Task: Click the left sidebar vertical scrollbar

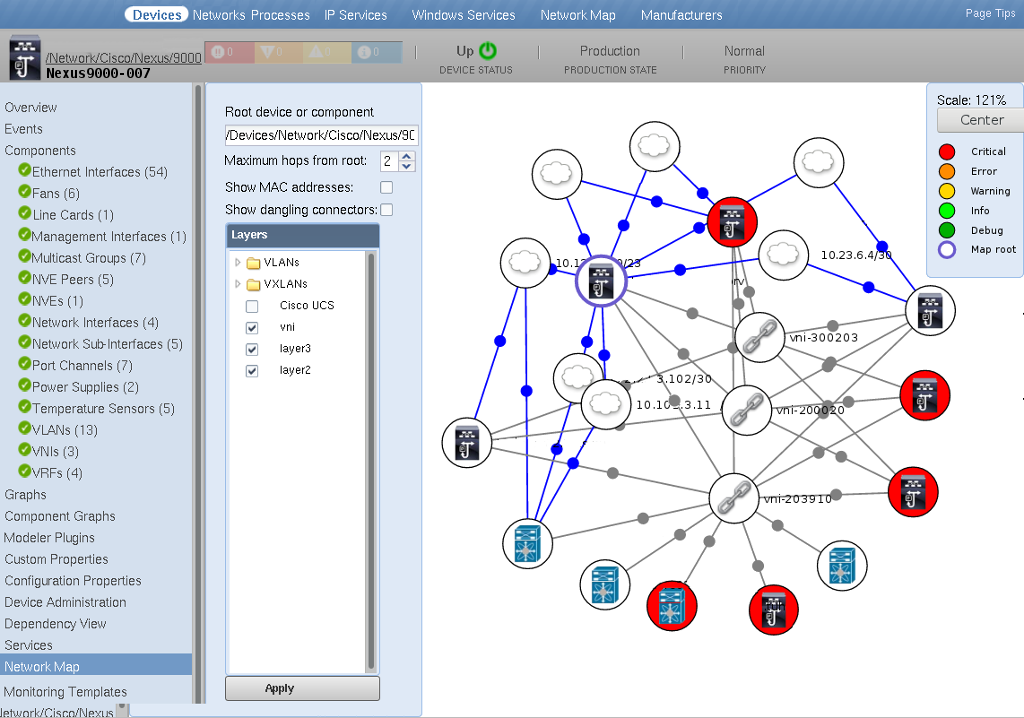Action: (x=197, y=393)
